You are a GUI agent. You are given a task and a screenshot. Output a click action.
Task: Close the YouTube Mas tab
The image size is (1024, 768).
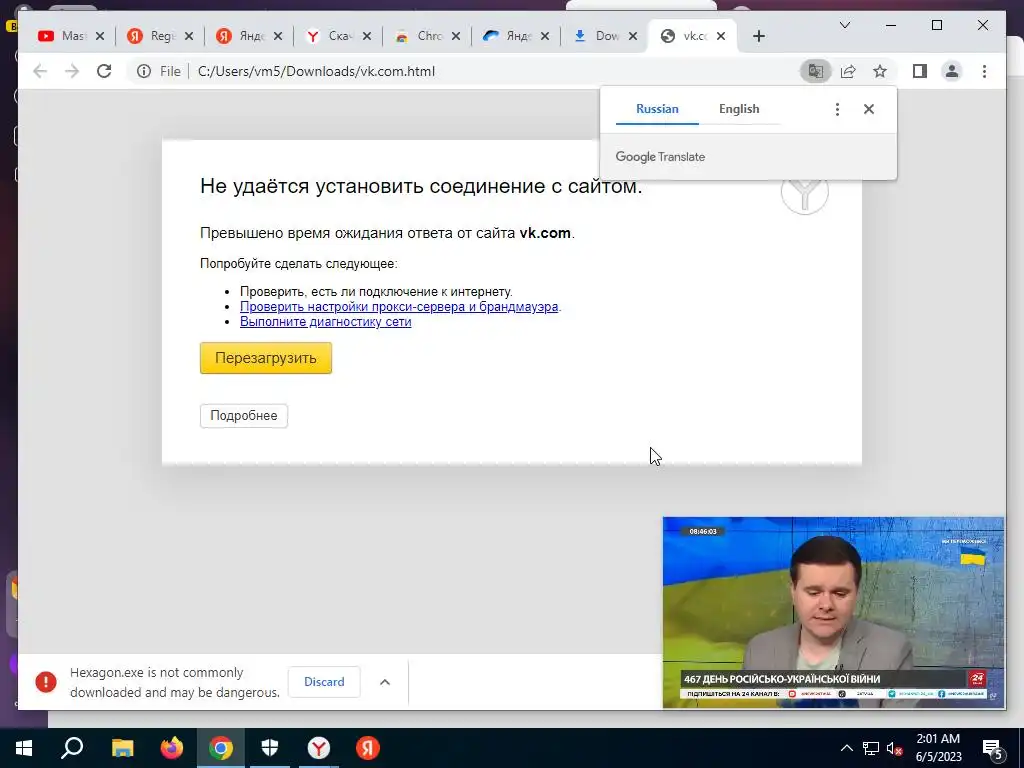coord(99,36)
